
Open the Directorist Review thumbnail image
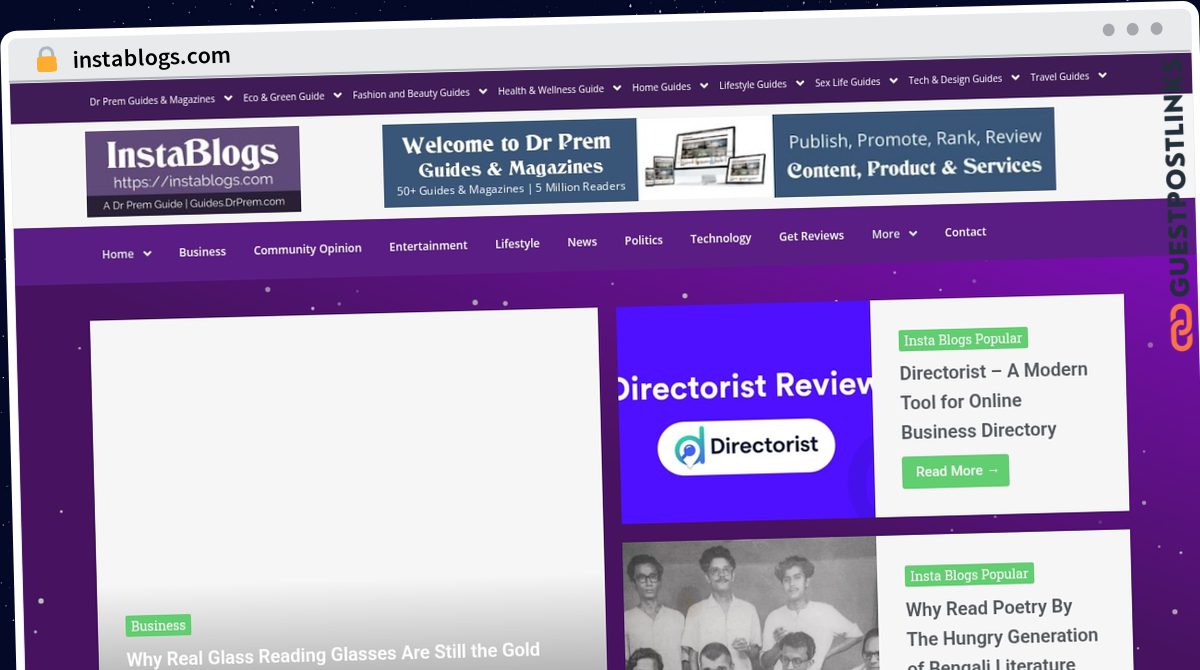[745, 412]
